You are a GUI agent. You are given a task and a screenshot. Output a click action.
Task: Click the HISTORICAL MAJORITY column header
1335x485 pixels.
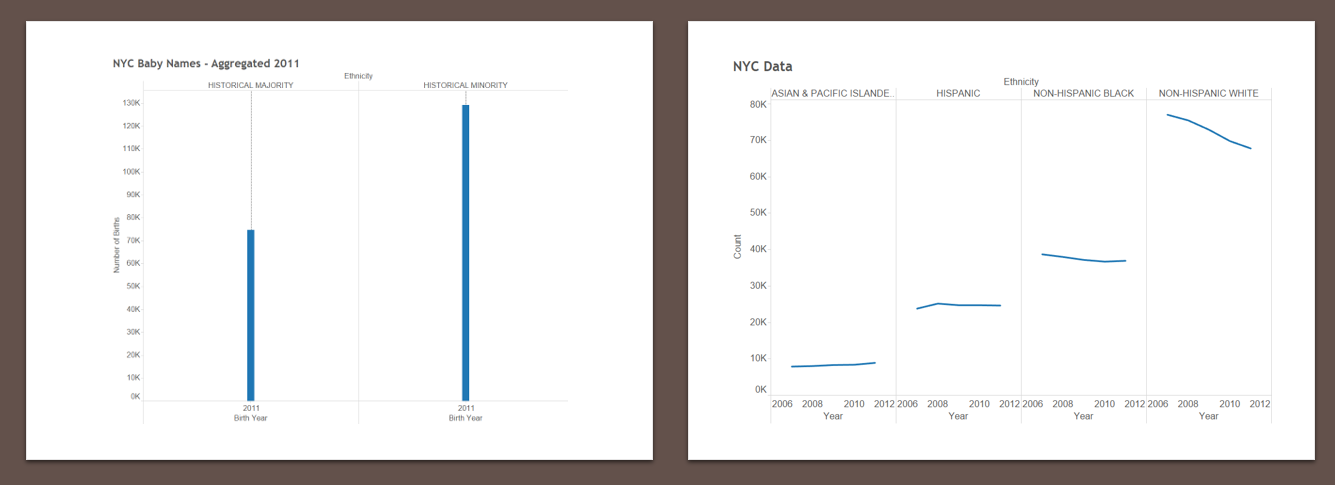point(251,85)
